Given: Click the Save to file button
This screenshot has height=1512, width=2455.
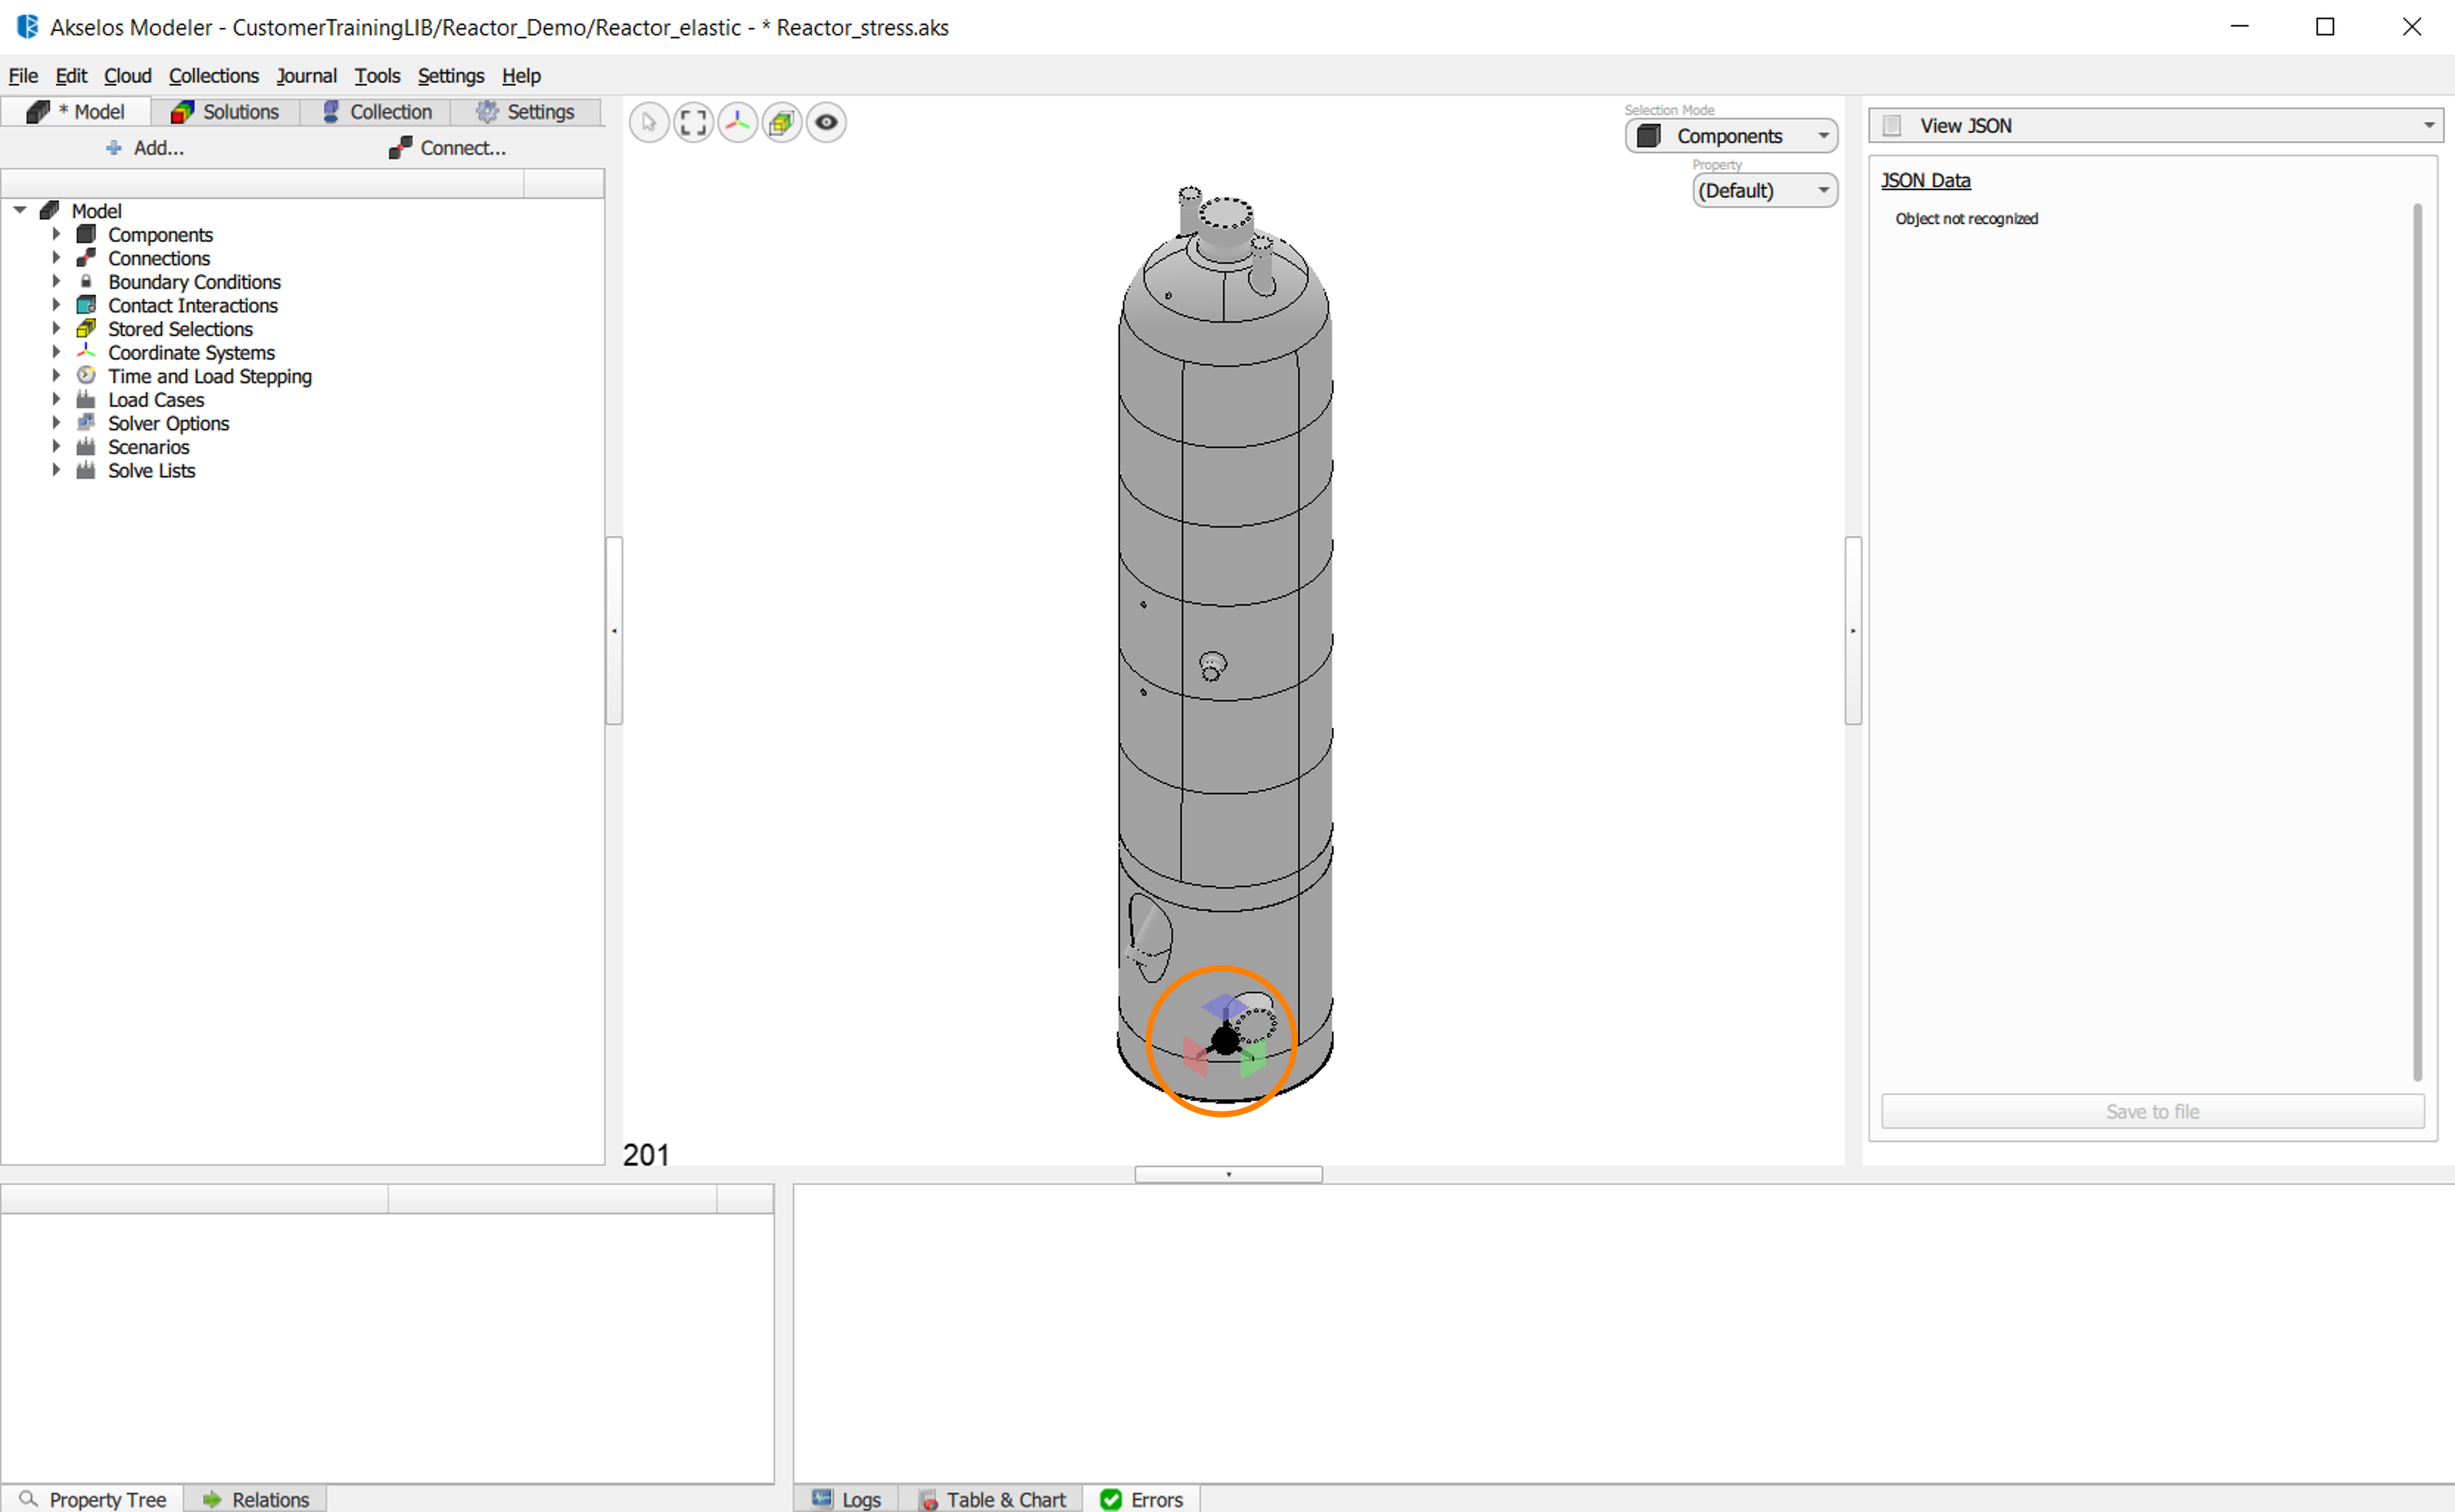Looking at the screenshot, I should tap(2152, 1111).
